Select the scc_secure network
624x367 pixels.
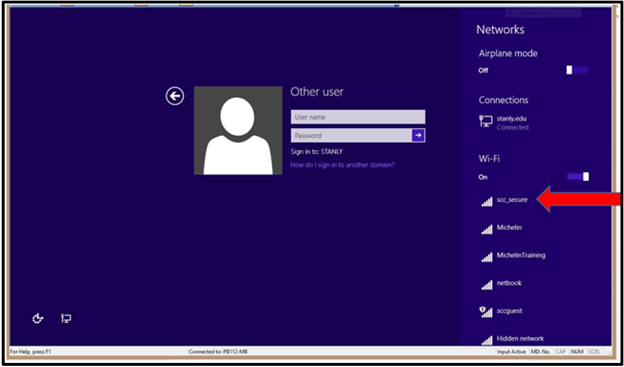pyautogui.click(x=512, y=200)
